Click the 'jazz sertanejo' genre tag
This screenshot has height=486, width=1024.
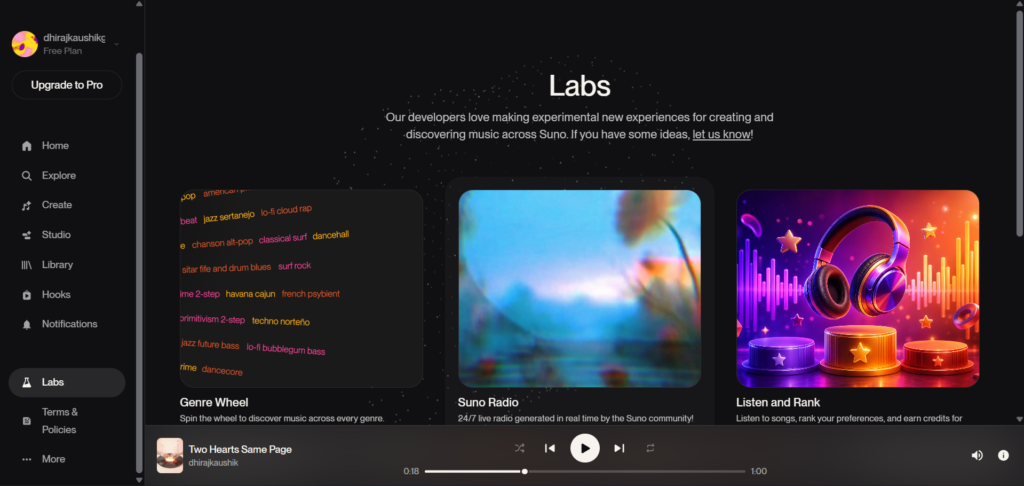(229, 218)
